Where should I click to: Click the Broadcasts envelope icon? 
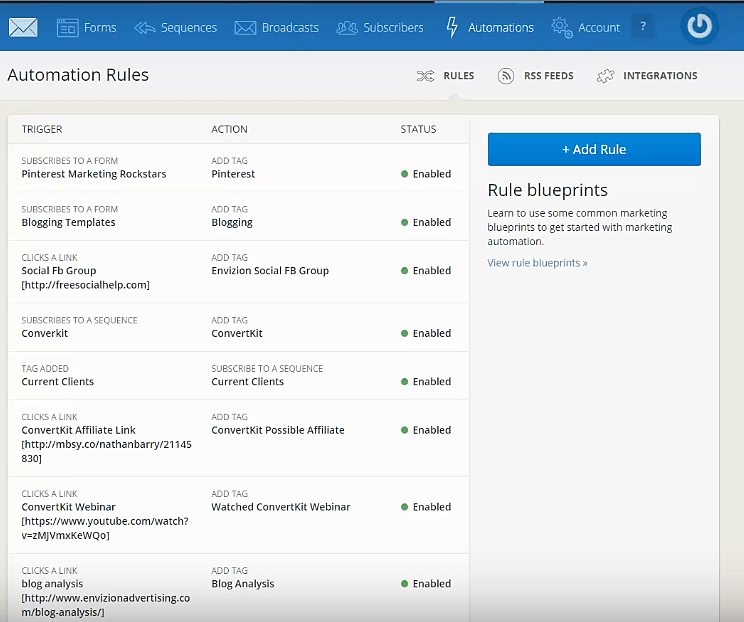tap(245, 28)
